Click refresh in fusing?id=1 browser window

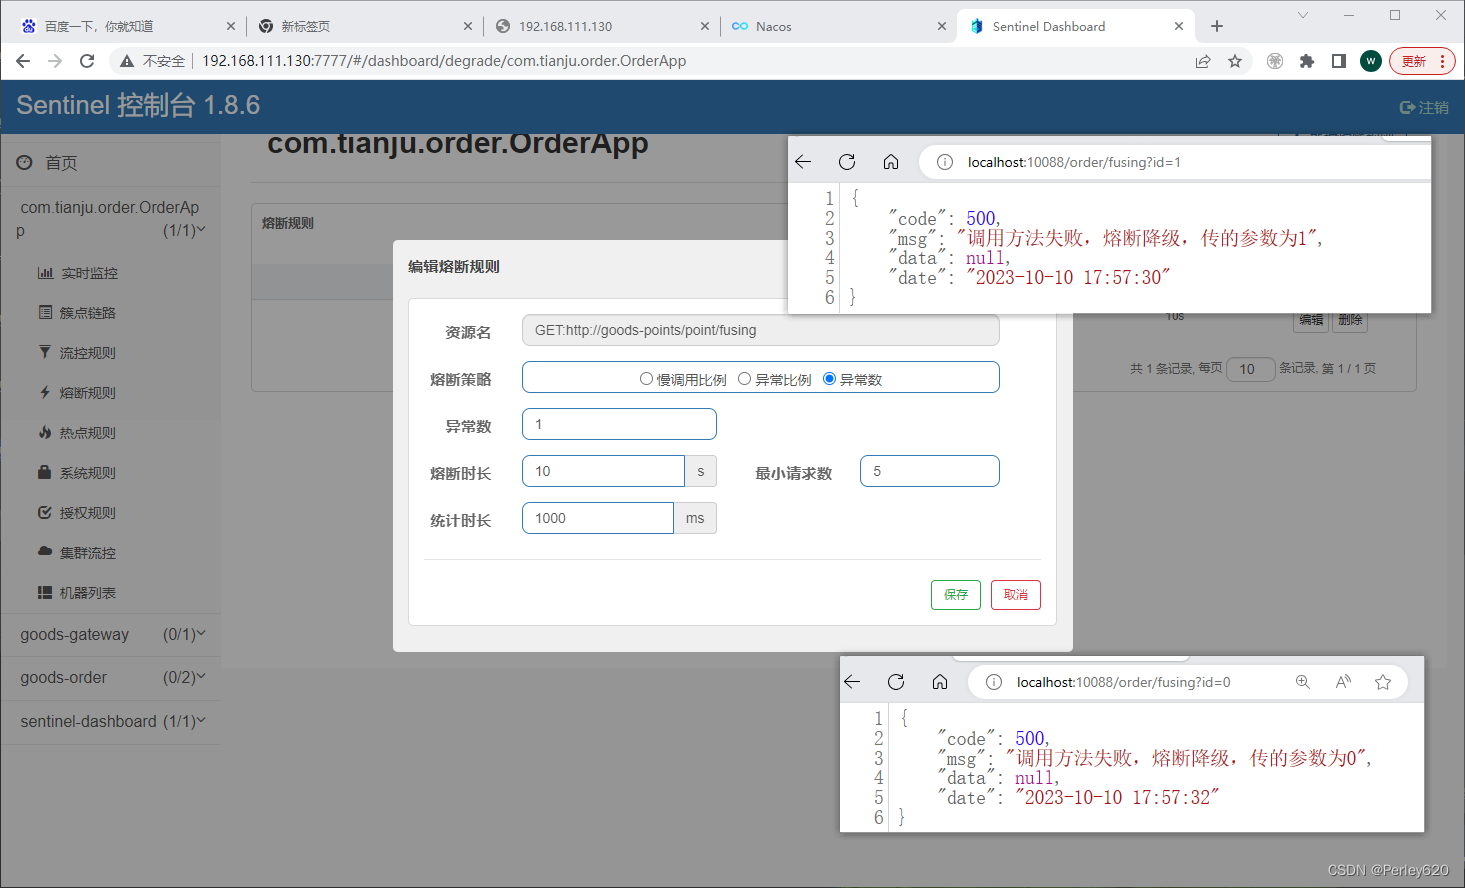(x=847, y=162)
